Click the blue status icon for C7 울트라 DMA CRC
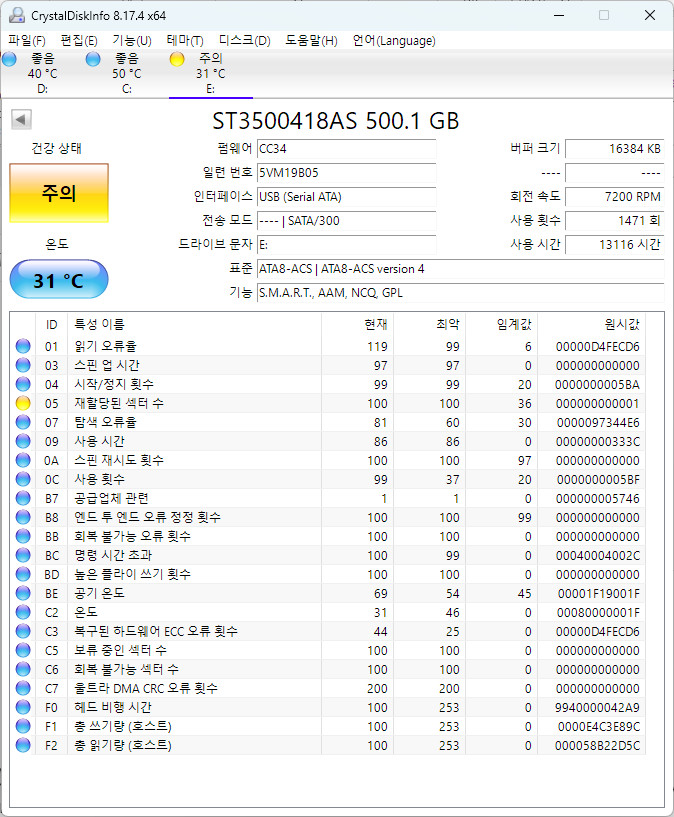This screenshot has width=674, height=817. pyautogui.click(x=23, y=688)
